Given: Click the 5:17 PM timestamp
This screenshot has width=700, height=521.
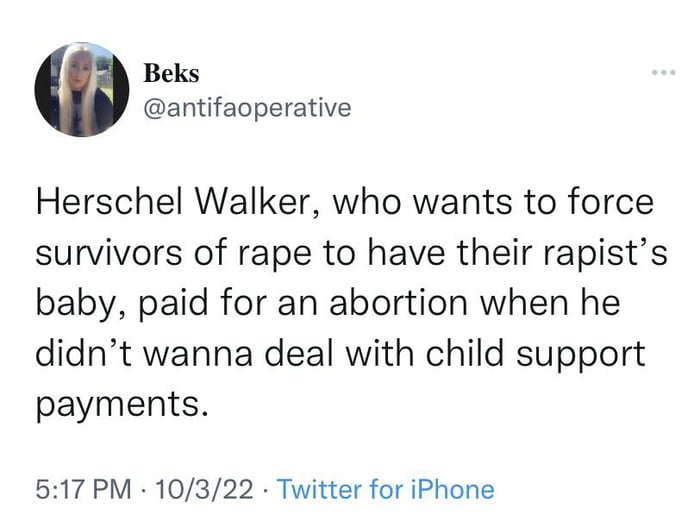Looking at the screenshot, I should click(x=83, y=489).
